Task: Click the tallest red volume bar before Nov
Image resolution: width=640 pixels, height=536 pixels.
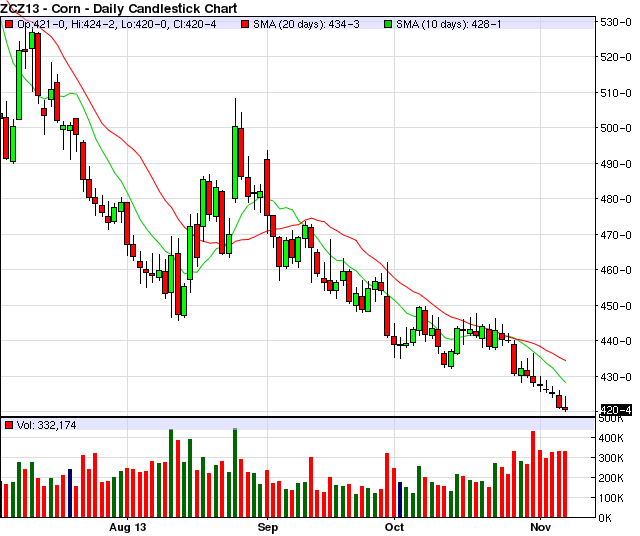Action: point(533,474)
